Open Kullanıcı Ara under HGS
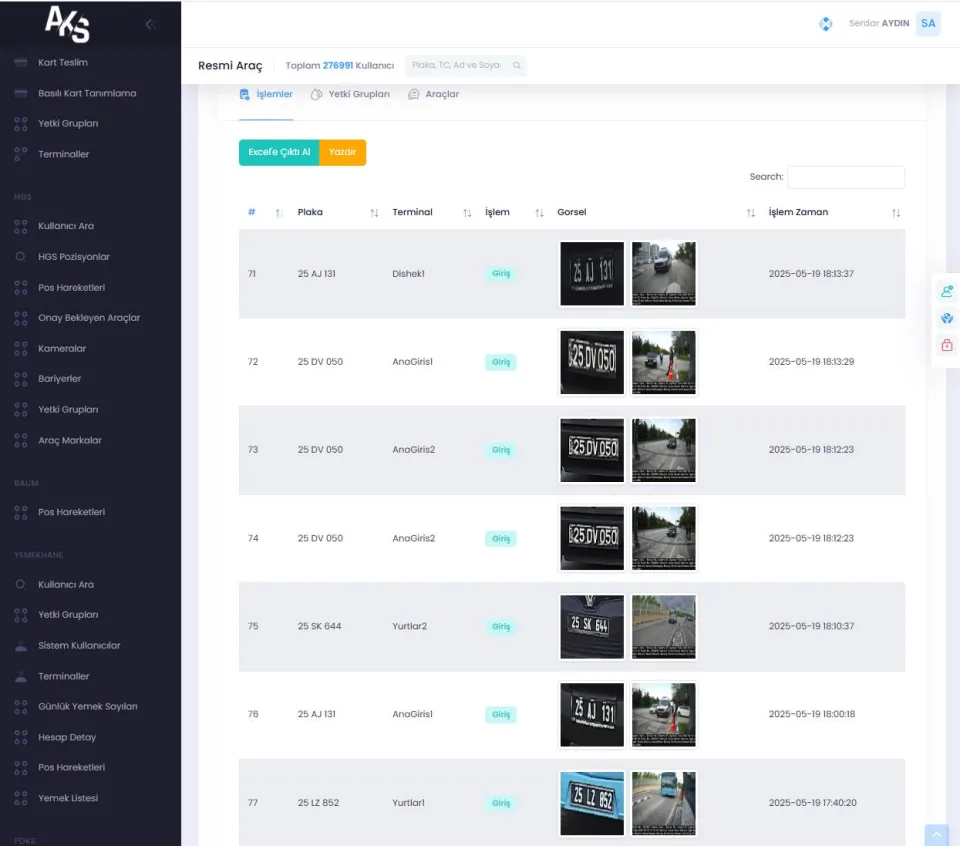The width and height of the screenshot is (960, 846). 66,226
